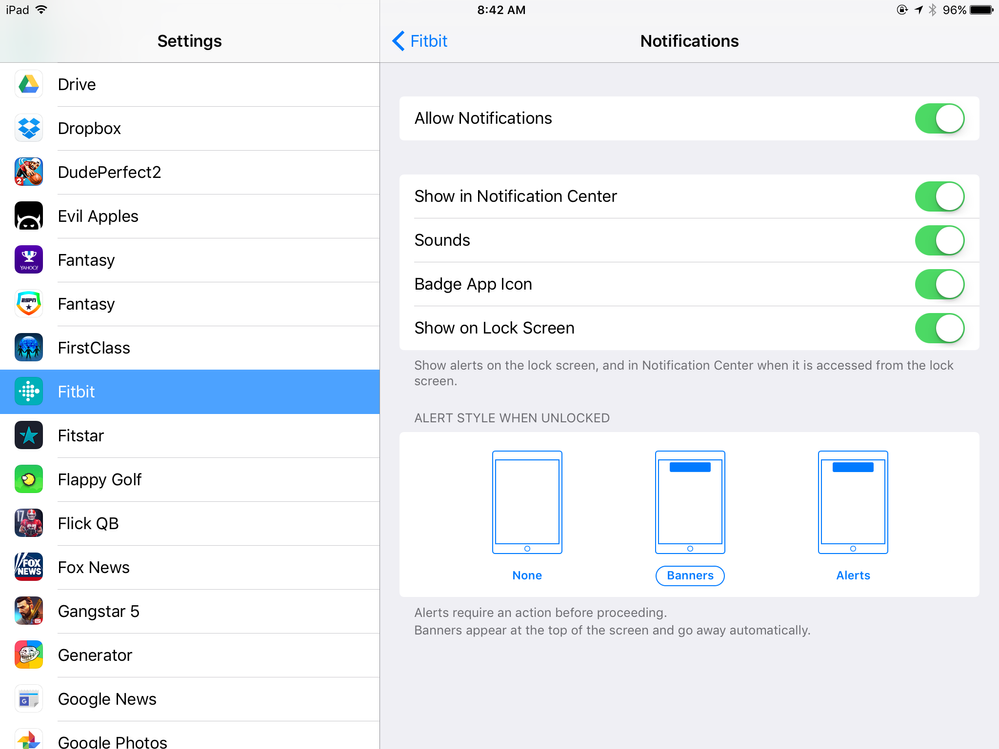Viewport: 999px width, 749px height.
Task: Tap the Alert Style When Unlocked header
Action: (x=512, y=418)
